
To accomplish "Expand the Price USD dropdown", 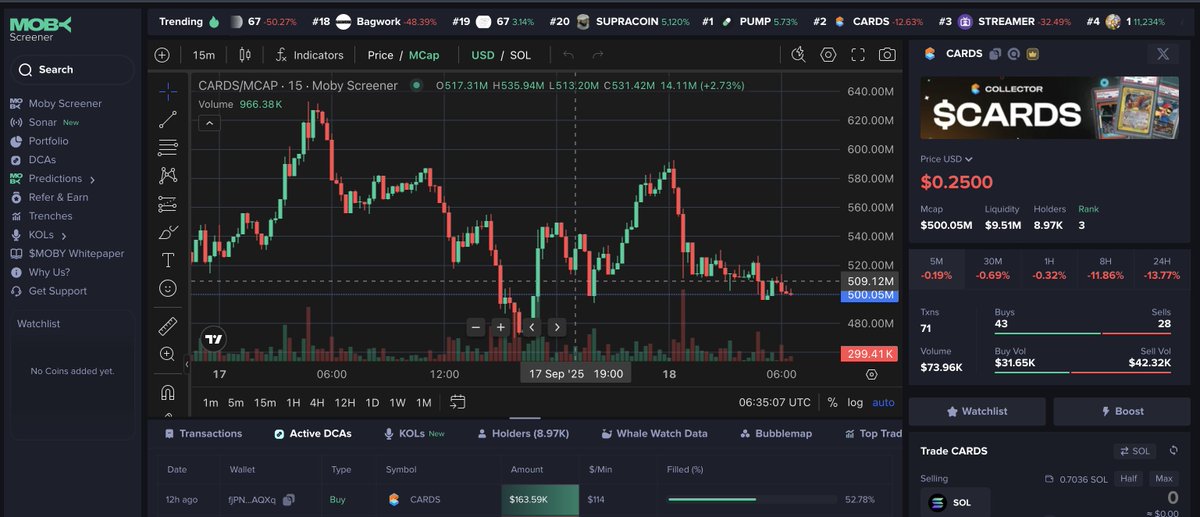I will click(x=947, y=159).
